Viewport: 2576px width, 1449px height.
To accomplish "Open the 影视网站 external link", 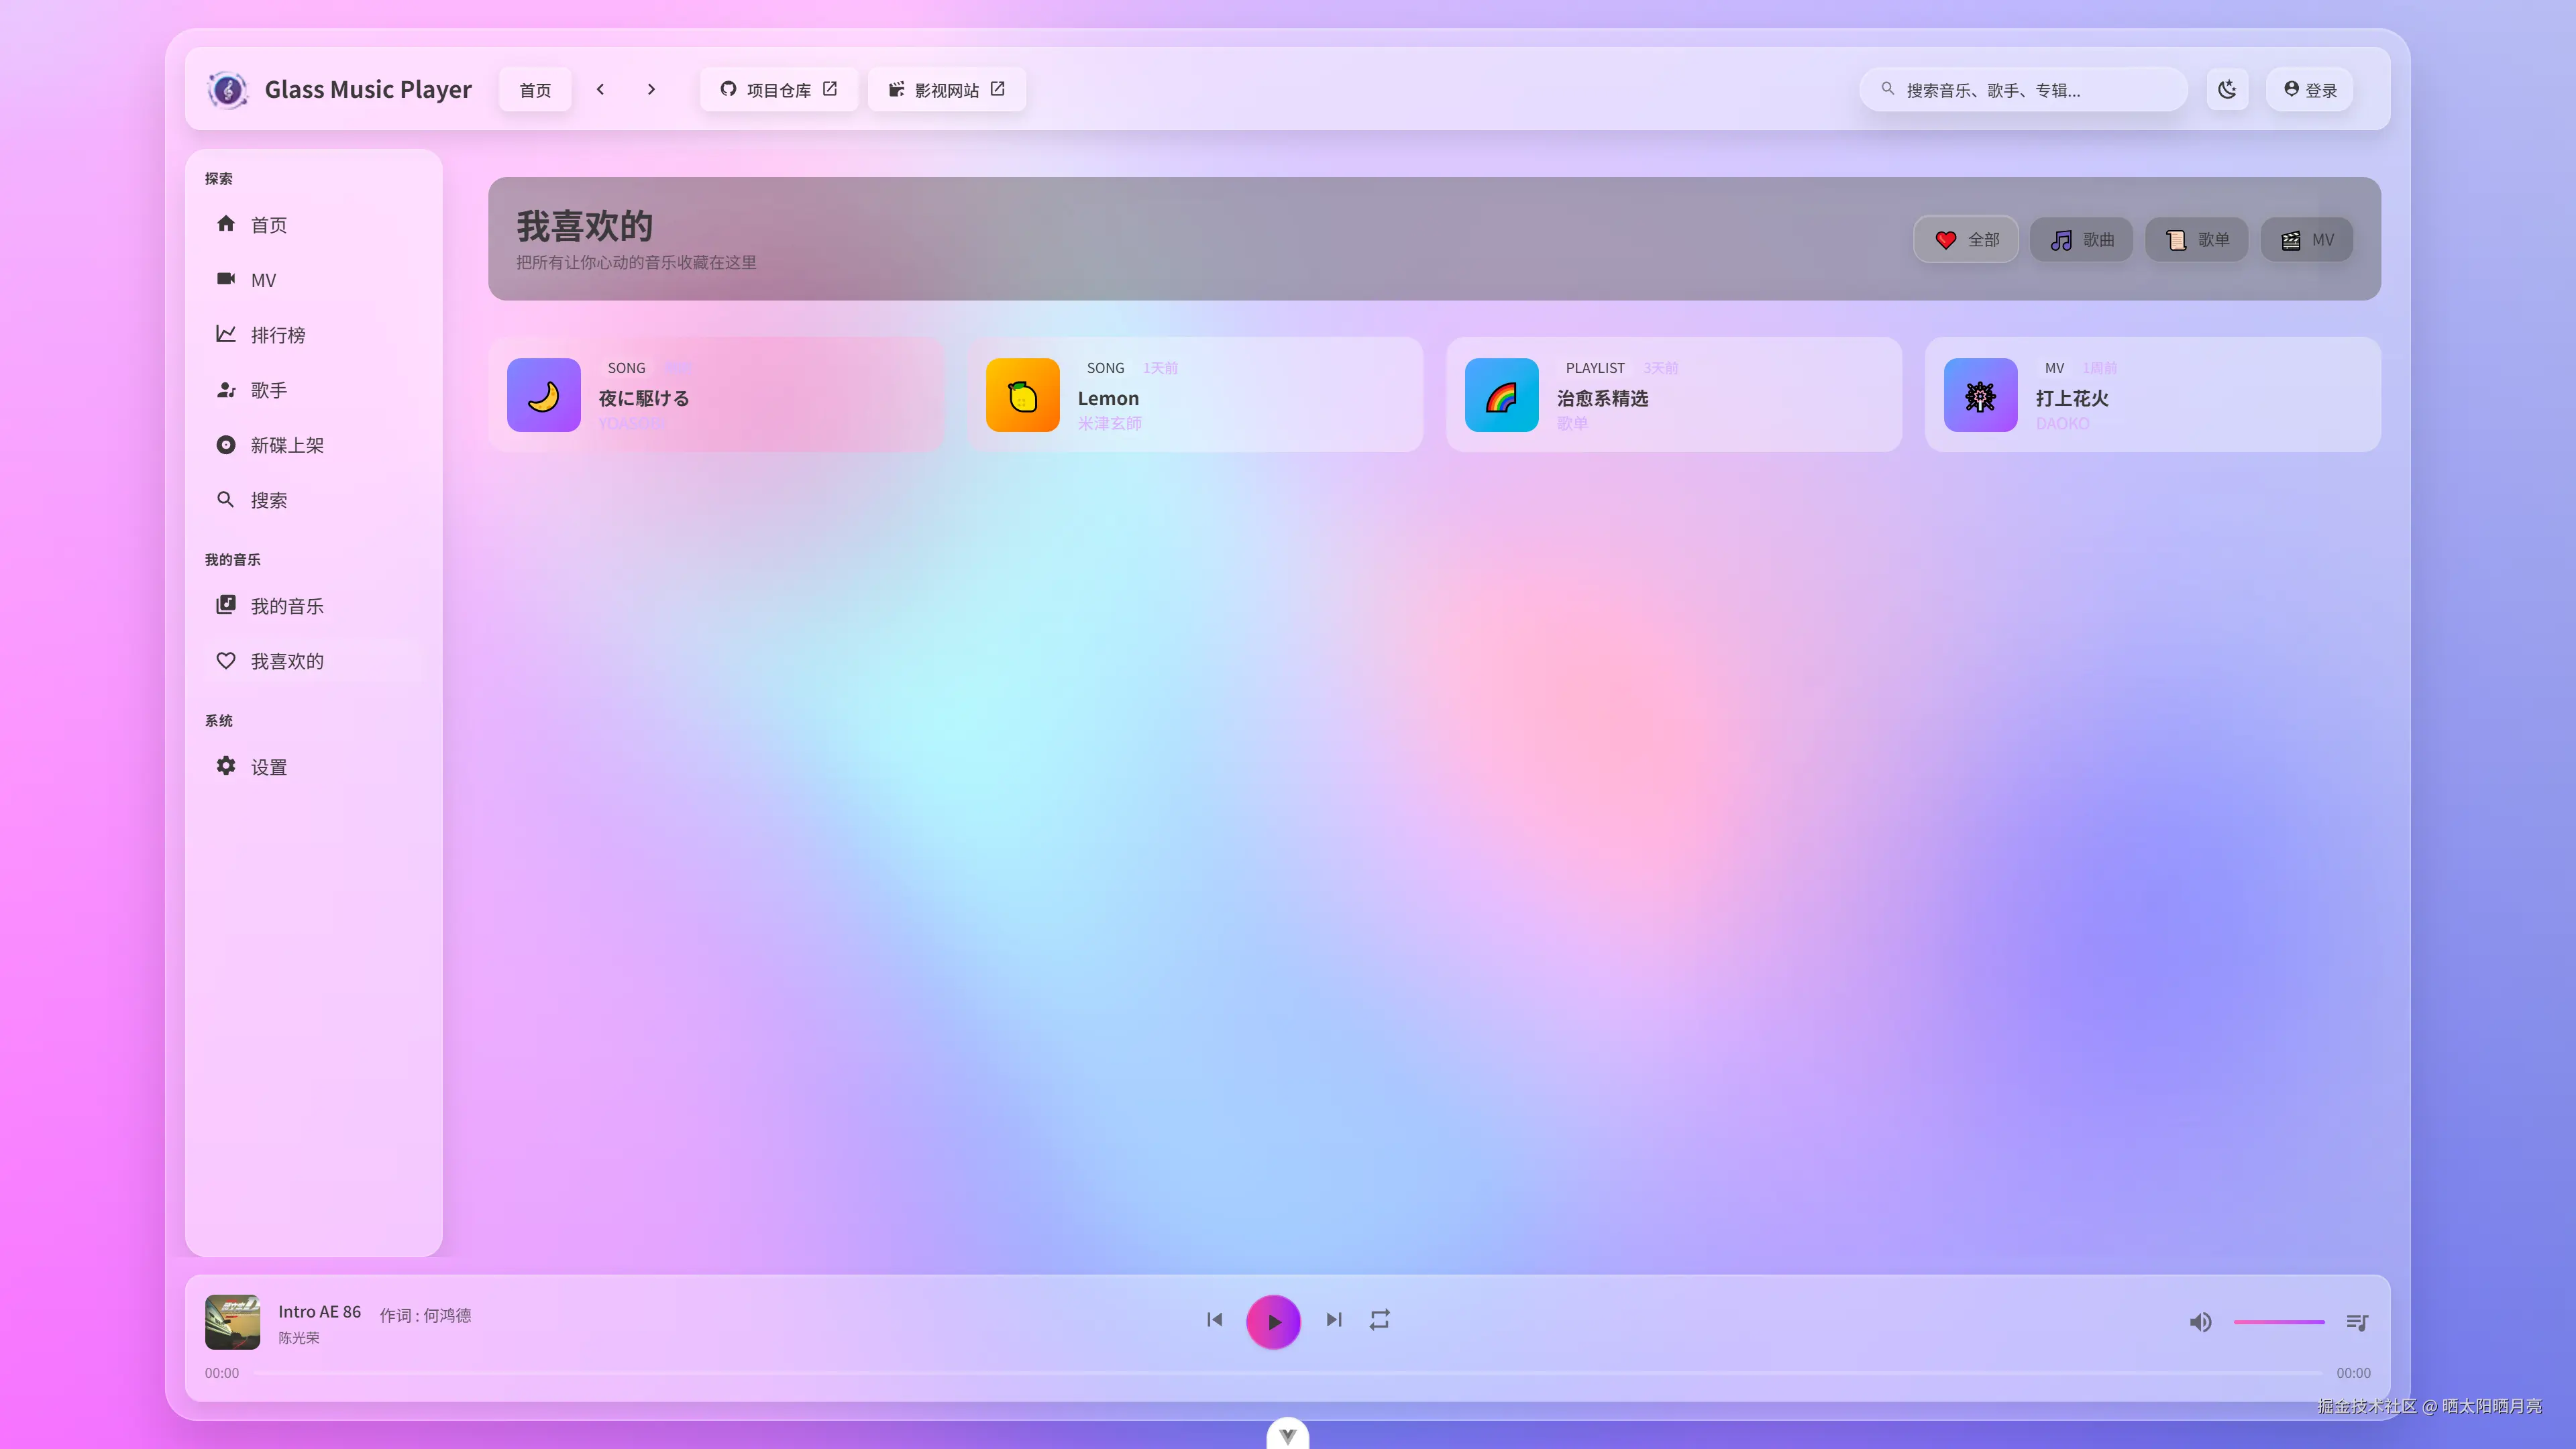I will click(x=946, y=90).
